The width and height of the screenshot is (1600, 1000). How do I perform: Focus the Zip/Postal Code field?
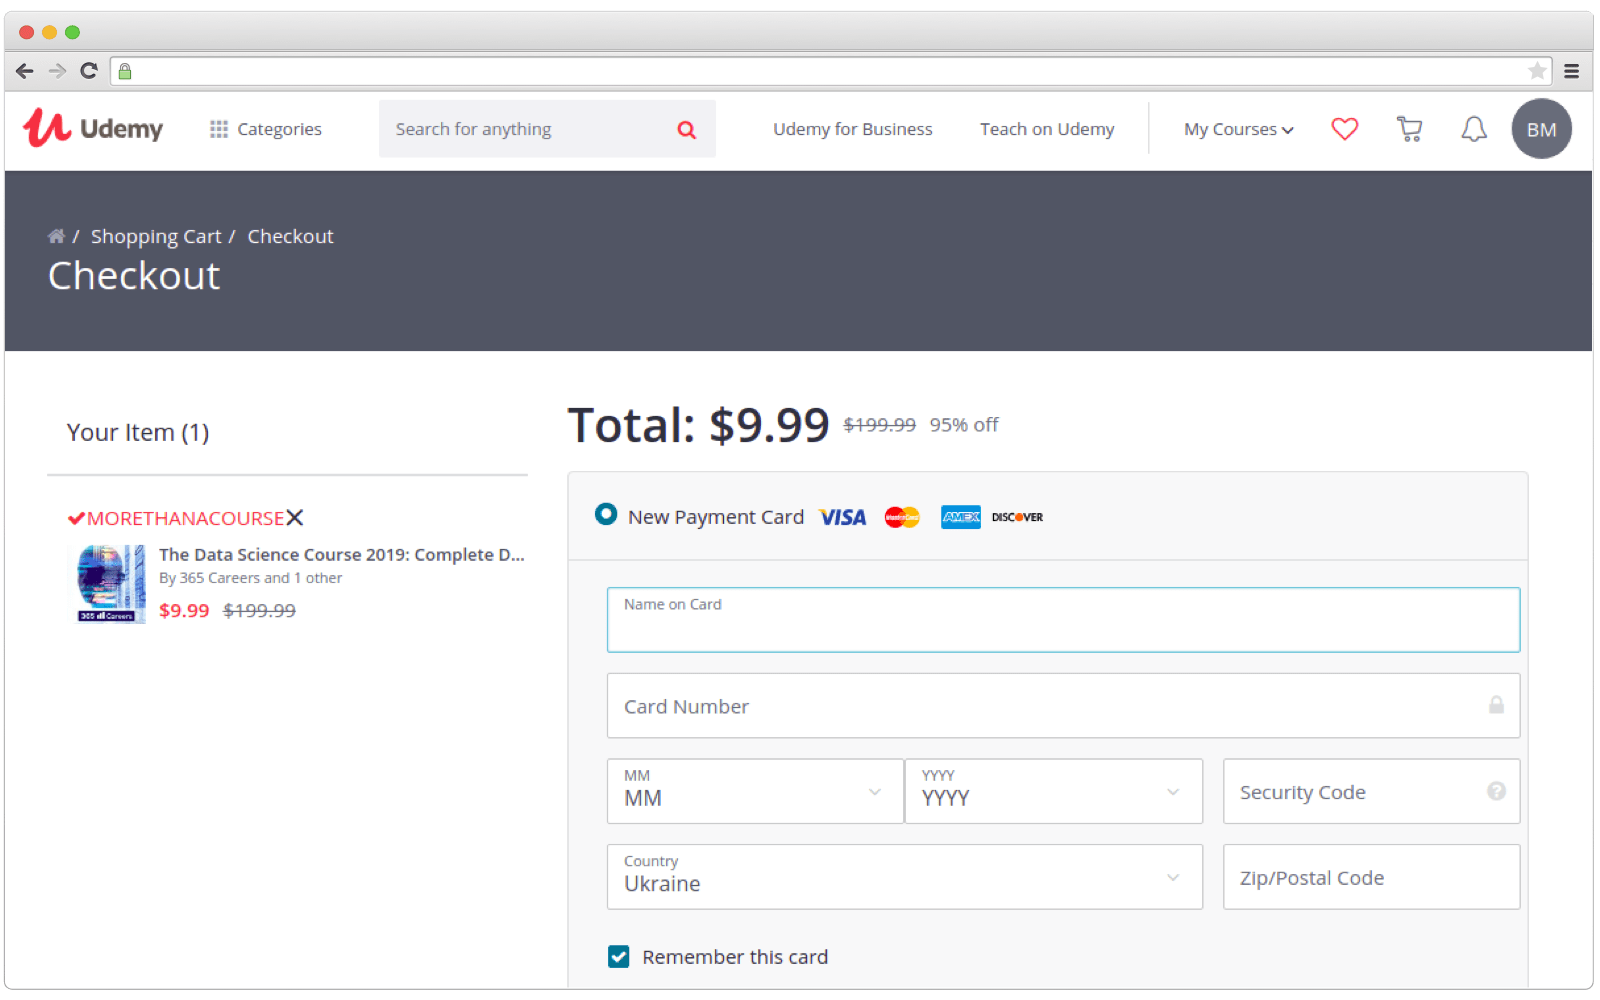click(x=1371, y=877)
